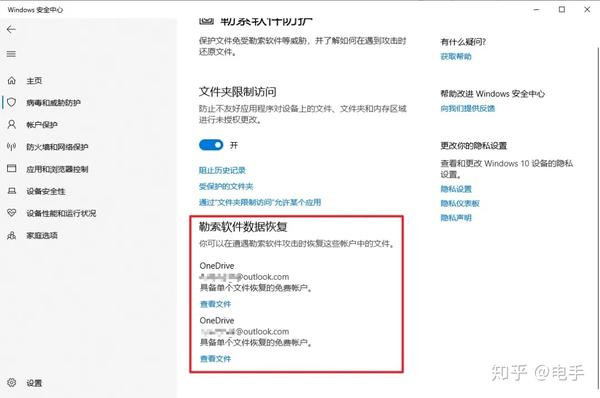
Task: Click the Home (主页) house icon
Action: [11, 80]
